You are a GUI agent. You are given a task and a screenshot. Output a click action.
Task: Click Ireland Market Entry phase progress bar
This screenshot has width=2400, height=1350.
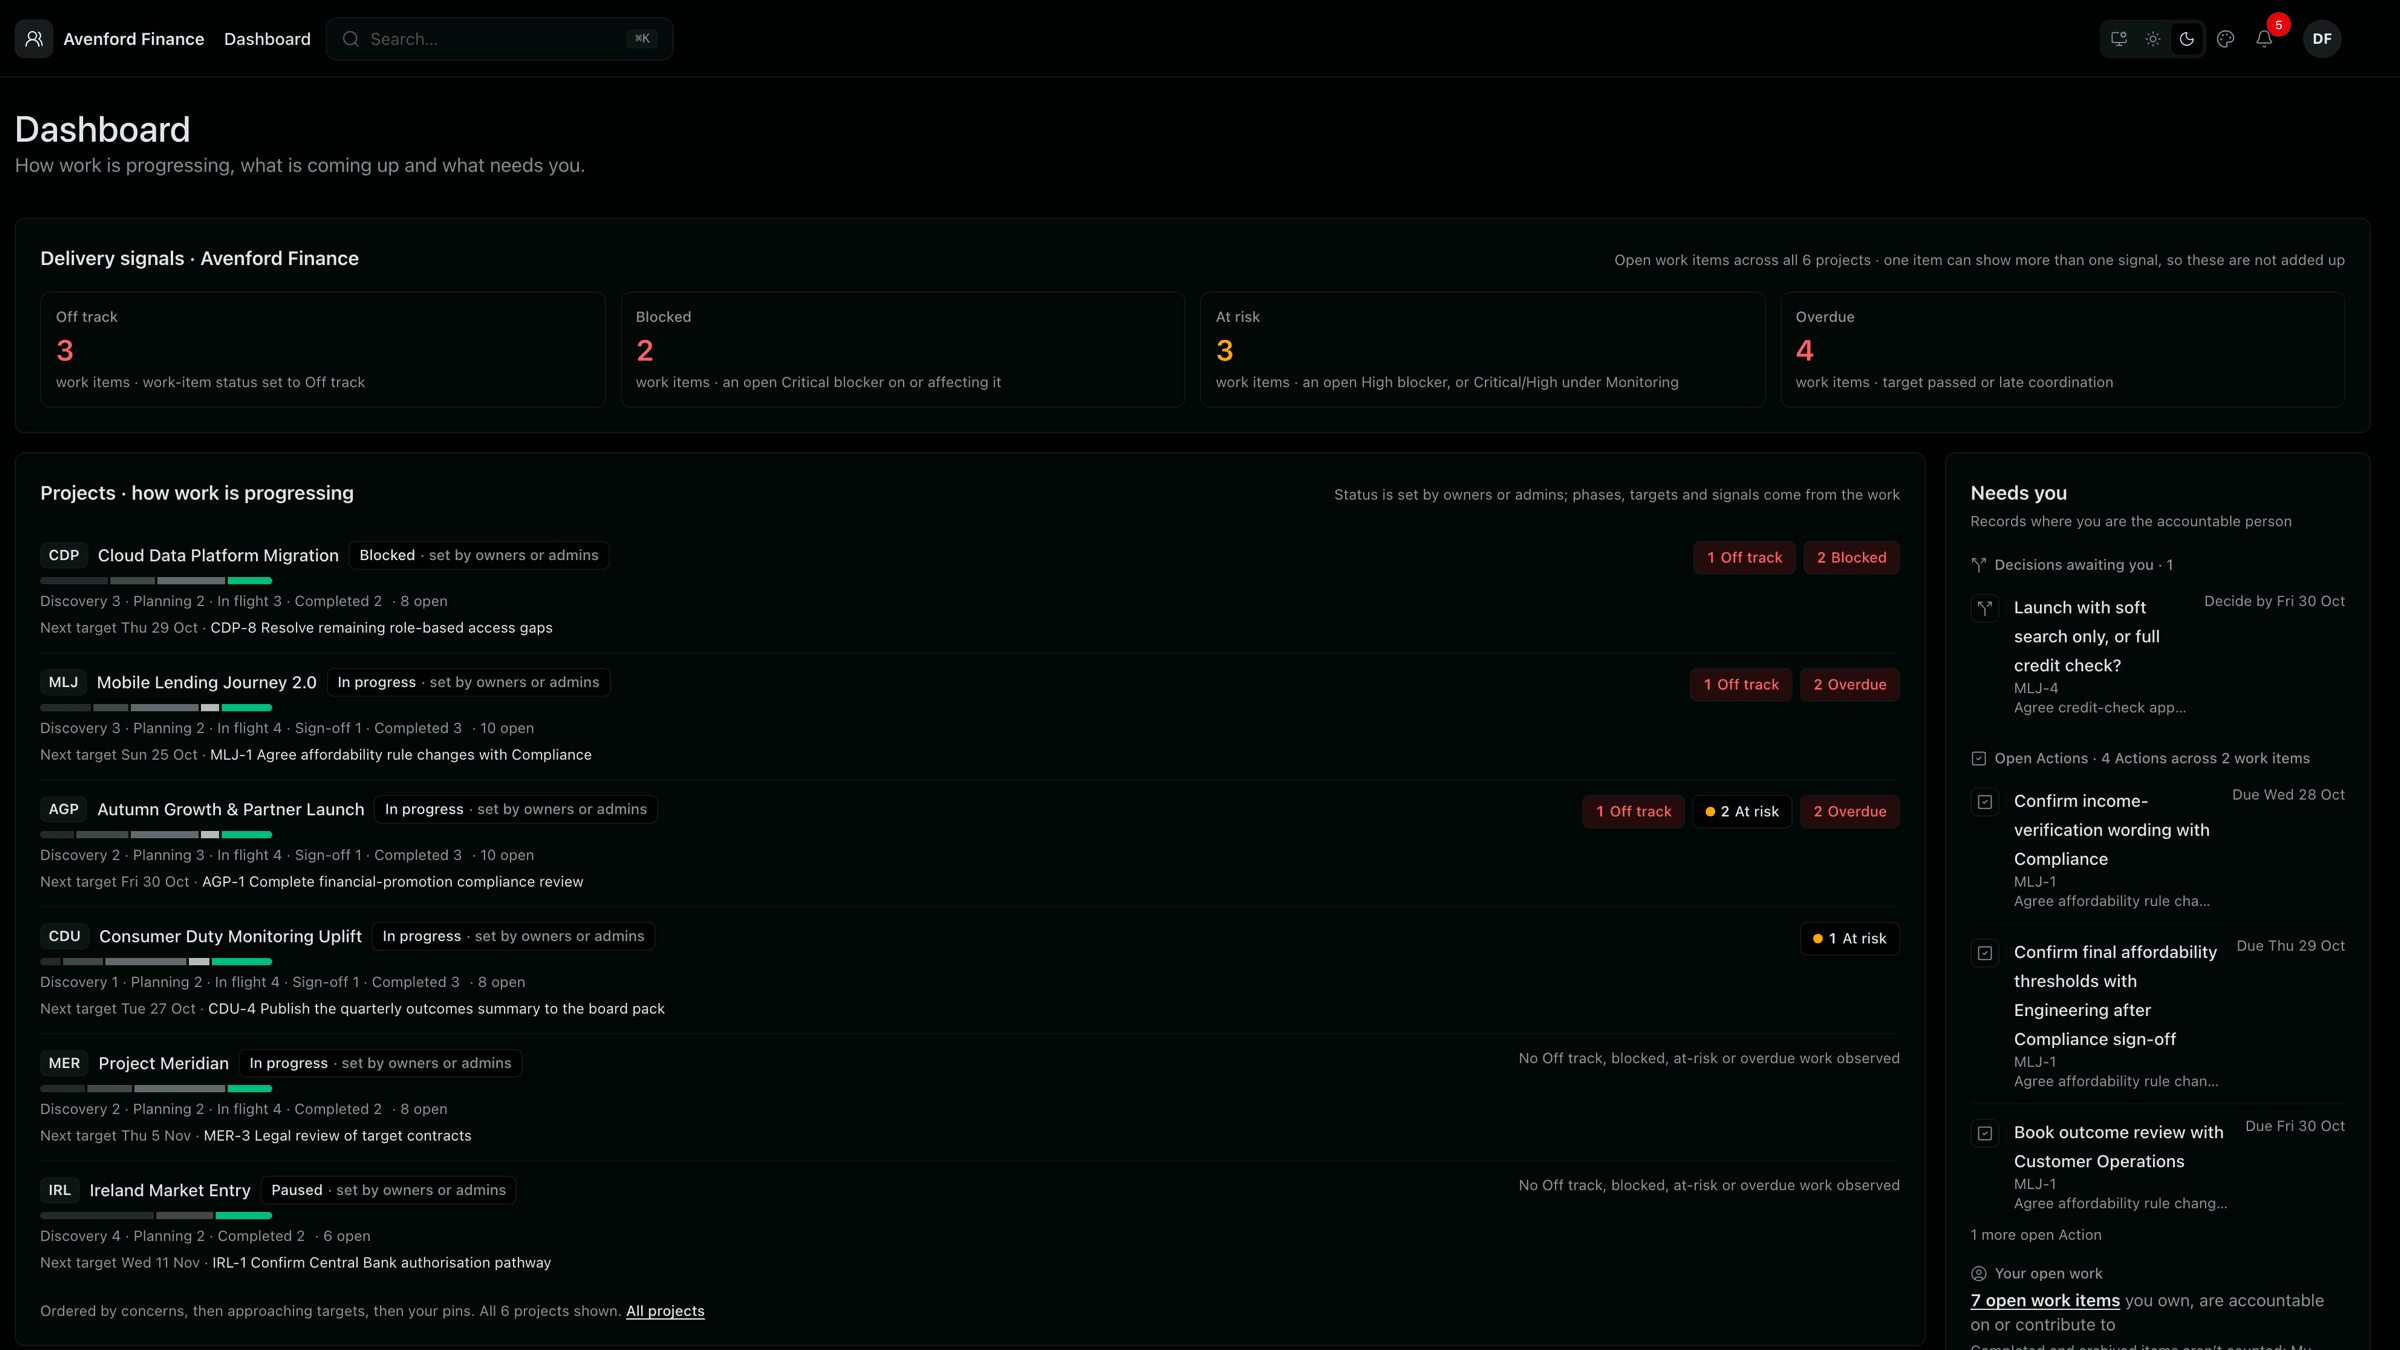(156, 1216)
